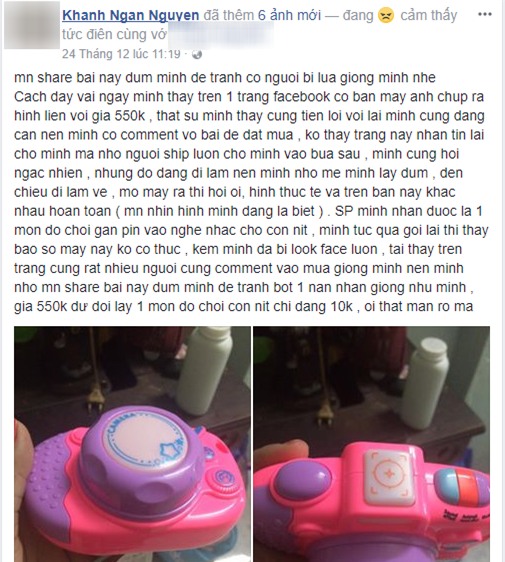
Task: Click the post body text paragraph
Action: 251,192
